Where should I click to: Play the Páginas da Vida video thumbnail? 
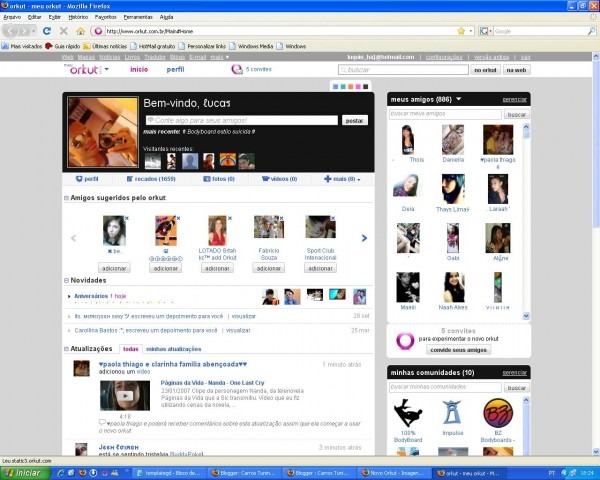coord(125,395)
